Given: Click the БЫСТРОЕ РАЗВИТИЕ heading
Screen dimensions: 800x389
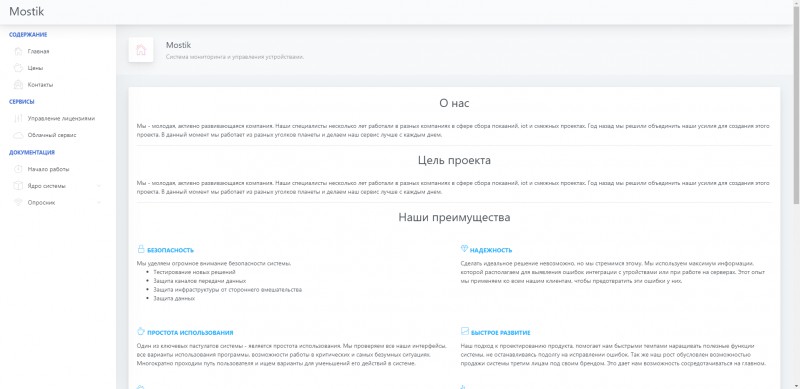Looking at the screenshot, I should [x=501, y=333].
